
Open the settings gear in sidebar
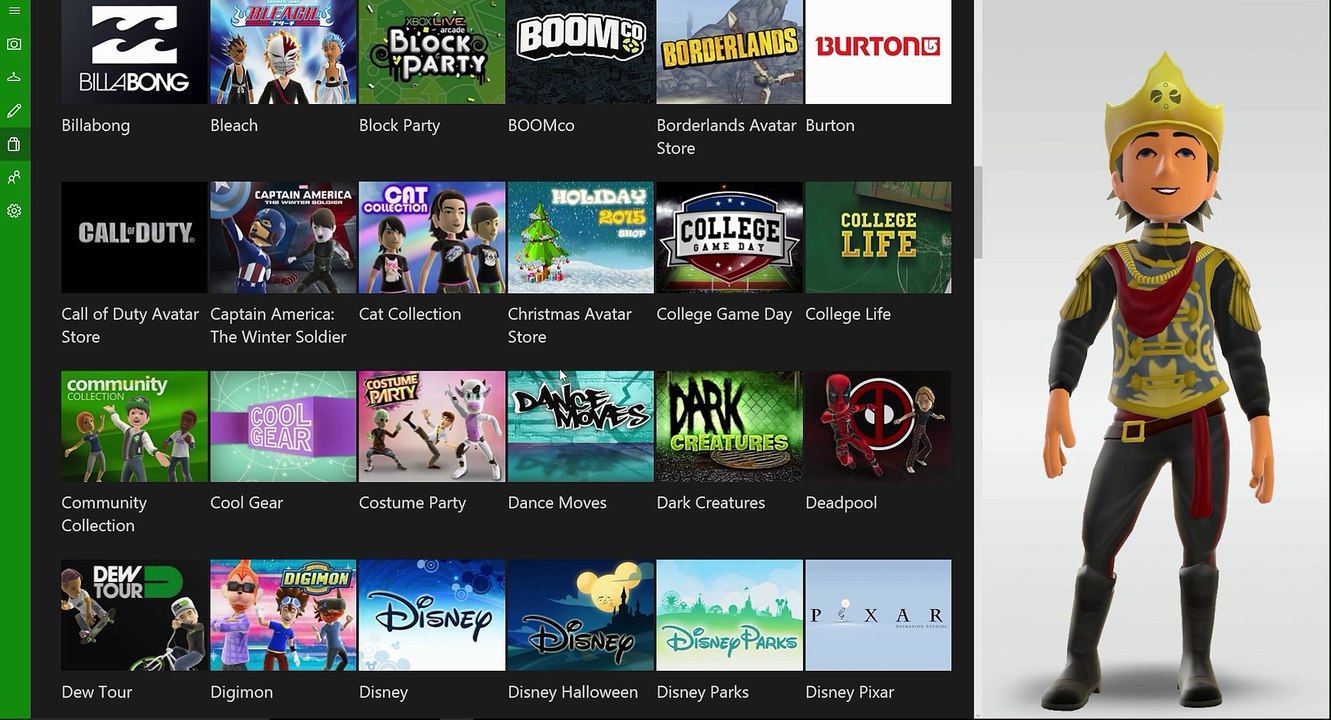[x=14, y=211]
